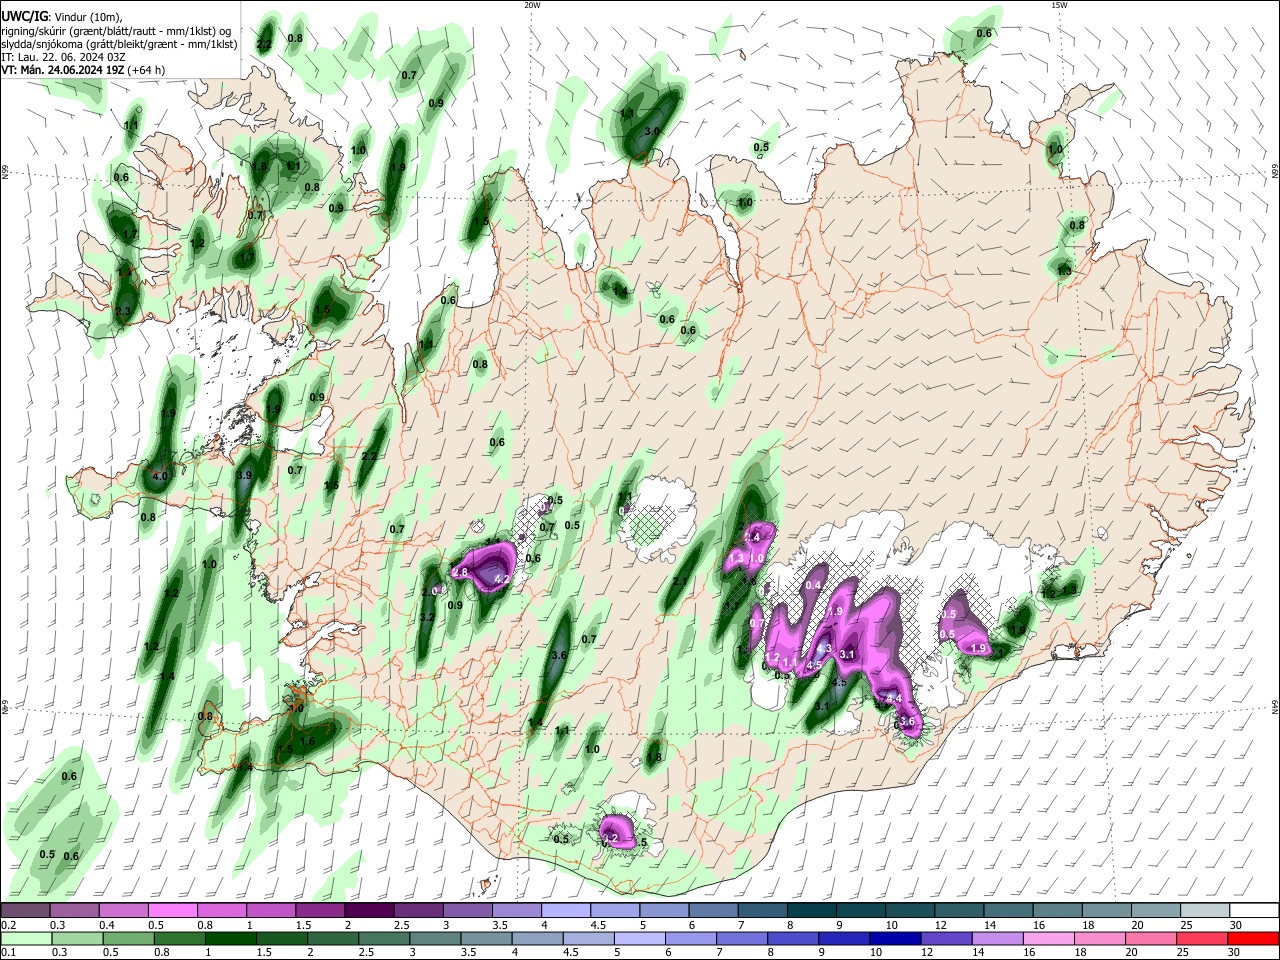Click the '0.1' label in the lower legend row
The image size is (1280, 960).
pyautogui.click(x=8, y=953)
